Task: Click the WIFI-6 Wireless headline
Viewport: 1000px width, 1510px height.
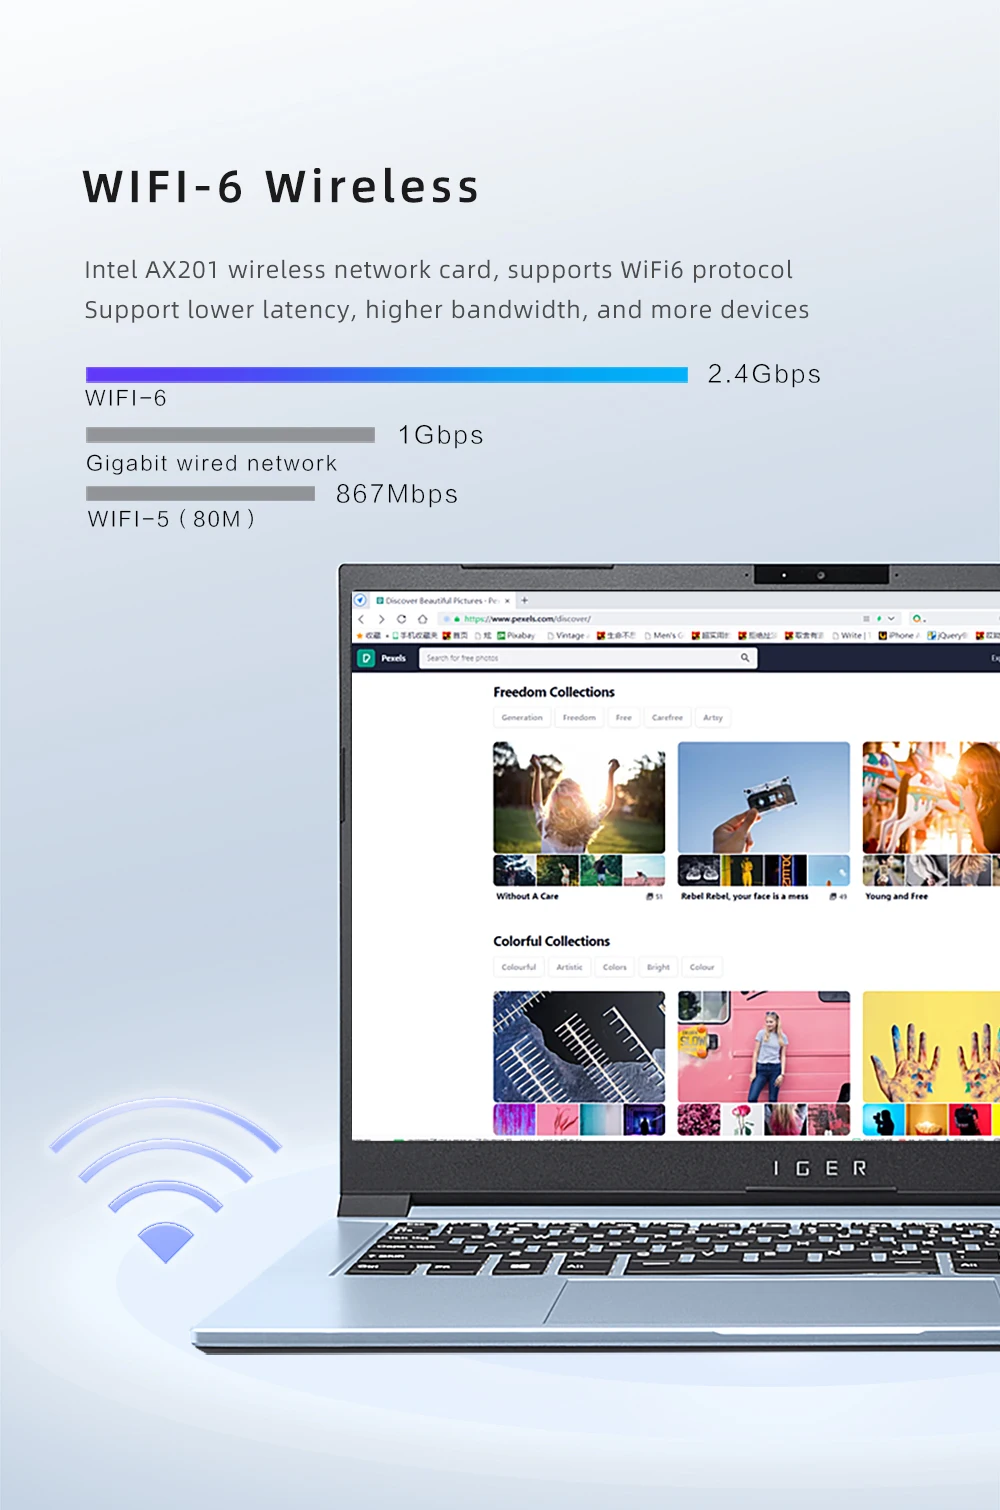Action: click(x=281, y=187)
